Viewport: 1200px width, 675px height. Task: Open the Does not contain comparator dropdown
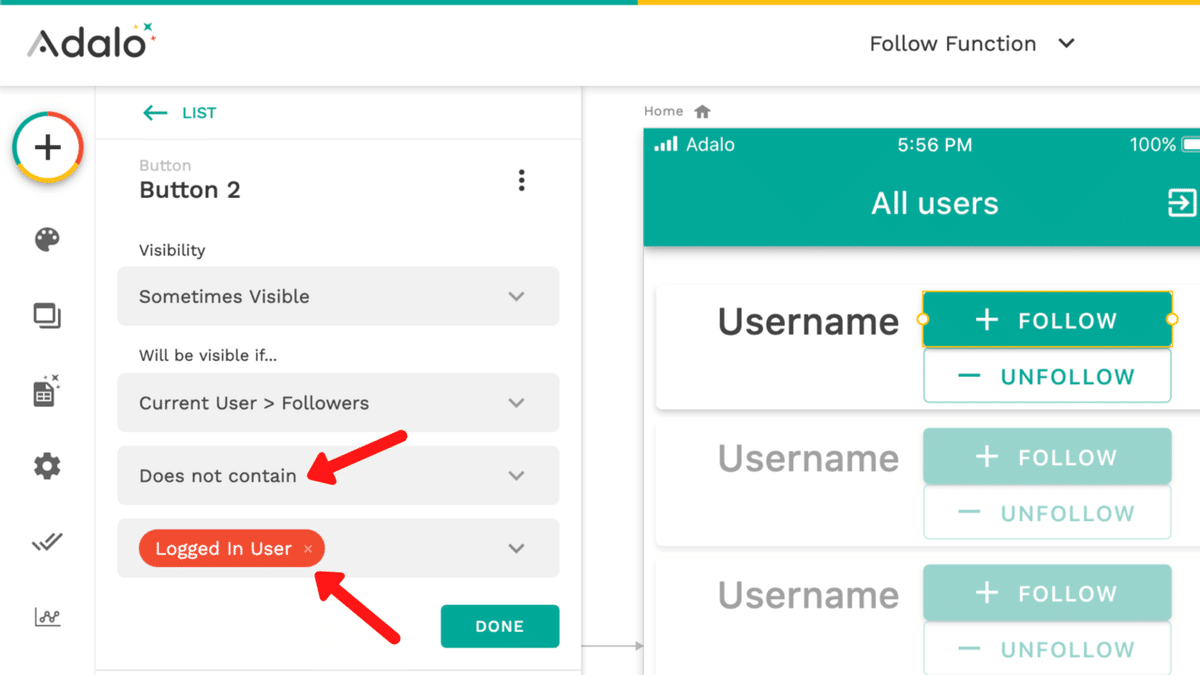[338, 475]
